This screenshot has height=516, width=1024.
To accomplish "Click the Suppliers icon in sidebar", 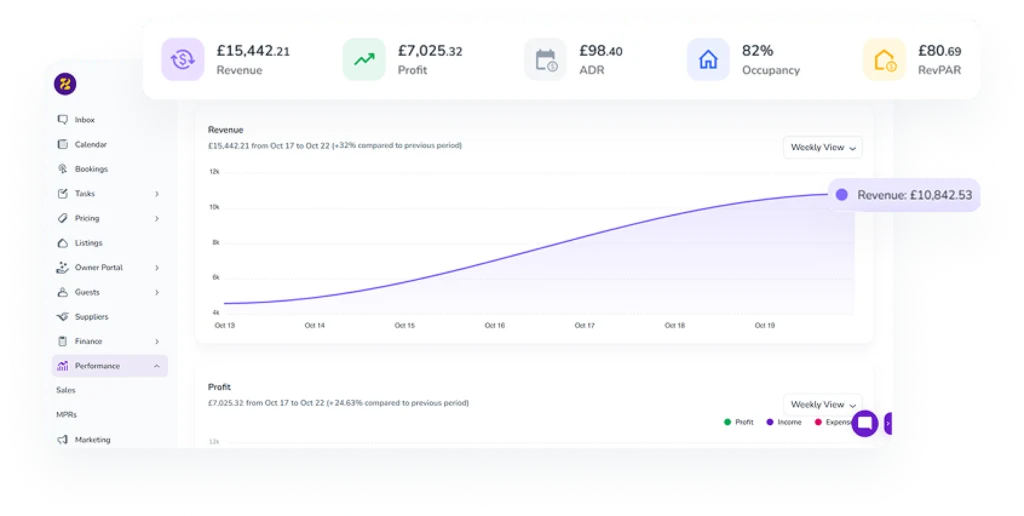I will click(x=63, y=317).
